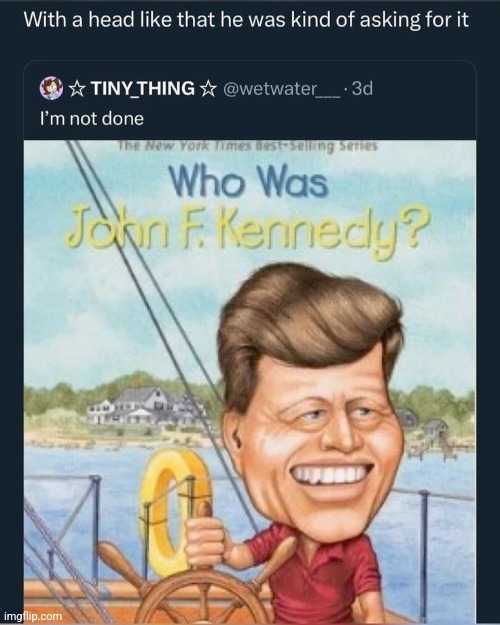Click the 3d timestamp of quoted tweet
The height and width of the screenshot is (625, 500).
coord(363,88)
